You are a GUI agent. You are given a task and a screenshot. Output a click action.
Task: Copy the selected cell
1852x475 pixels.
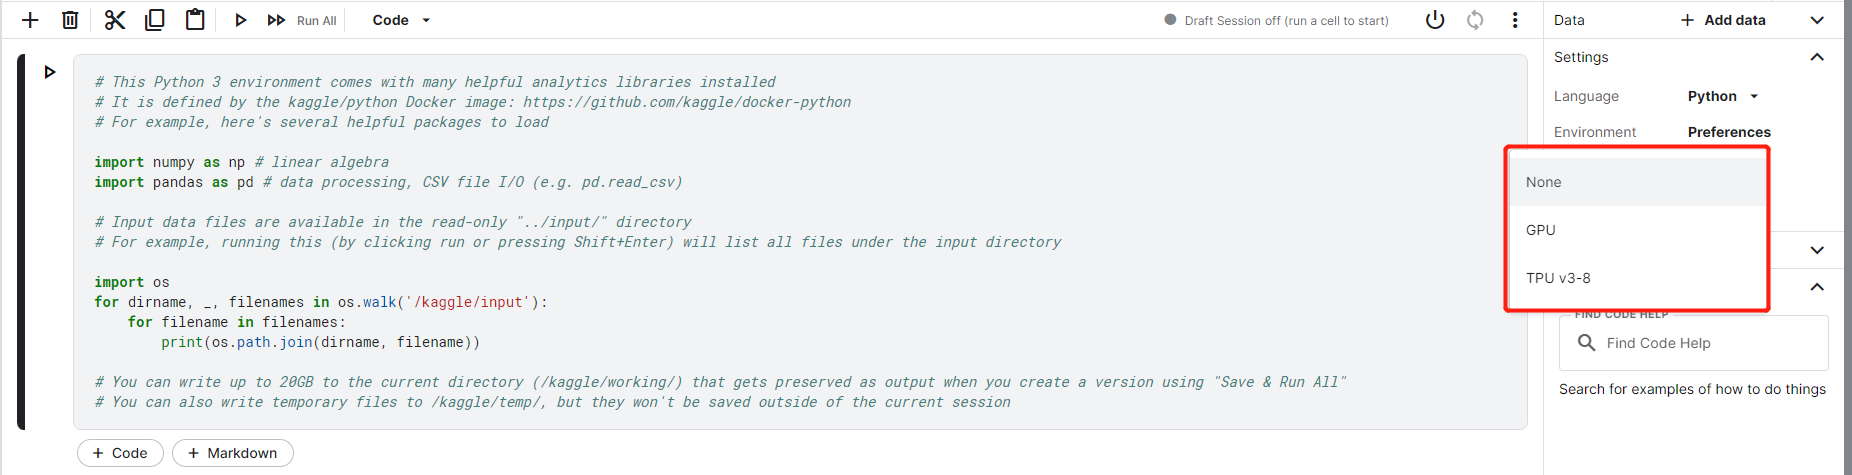pos(155,20)
